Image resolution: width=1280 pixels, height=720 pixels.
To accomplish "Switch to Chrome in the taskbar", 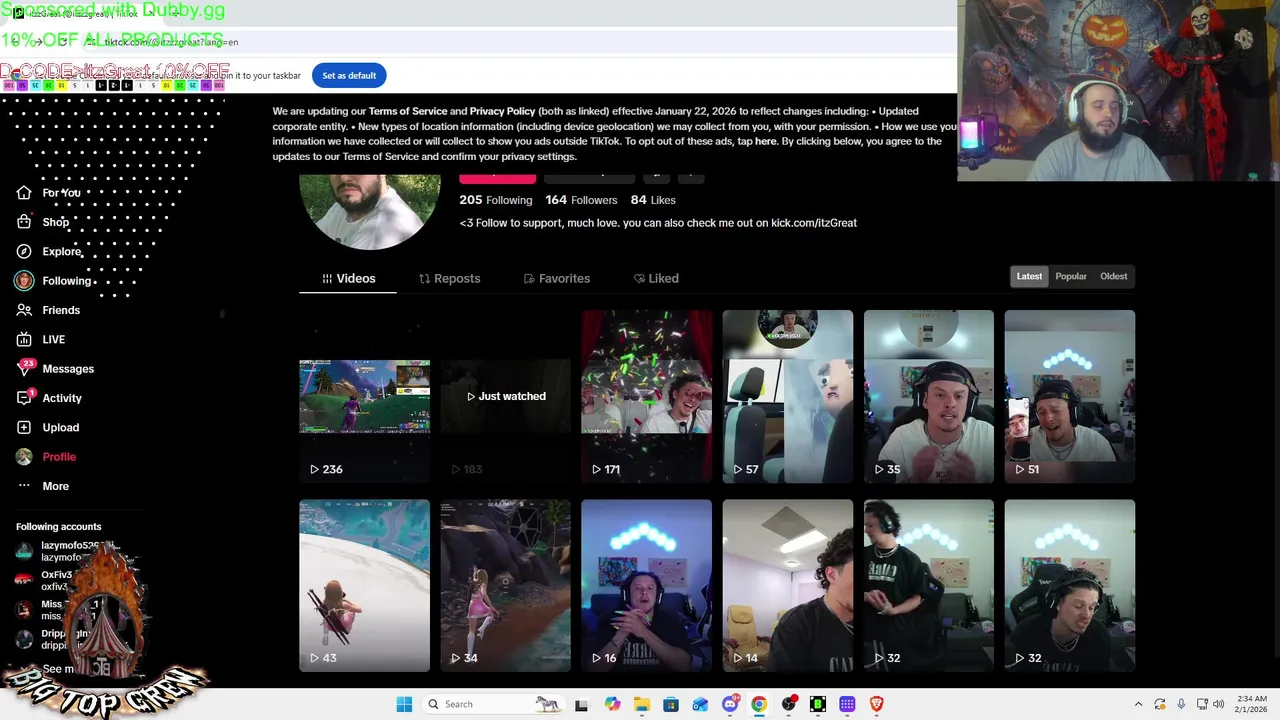I will 759,704.
